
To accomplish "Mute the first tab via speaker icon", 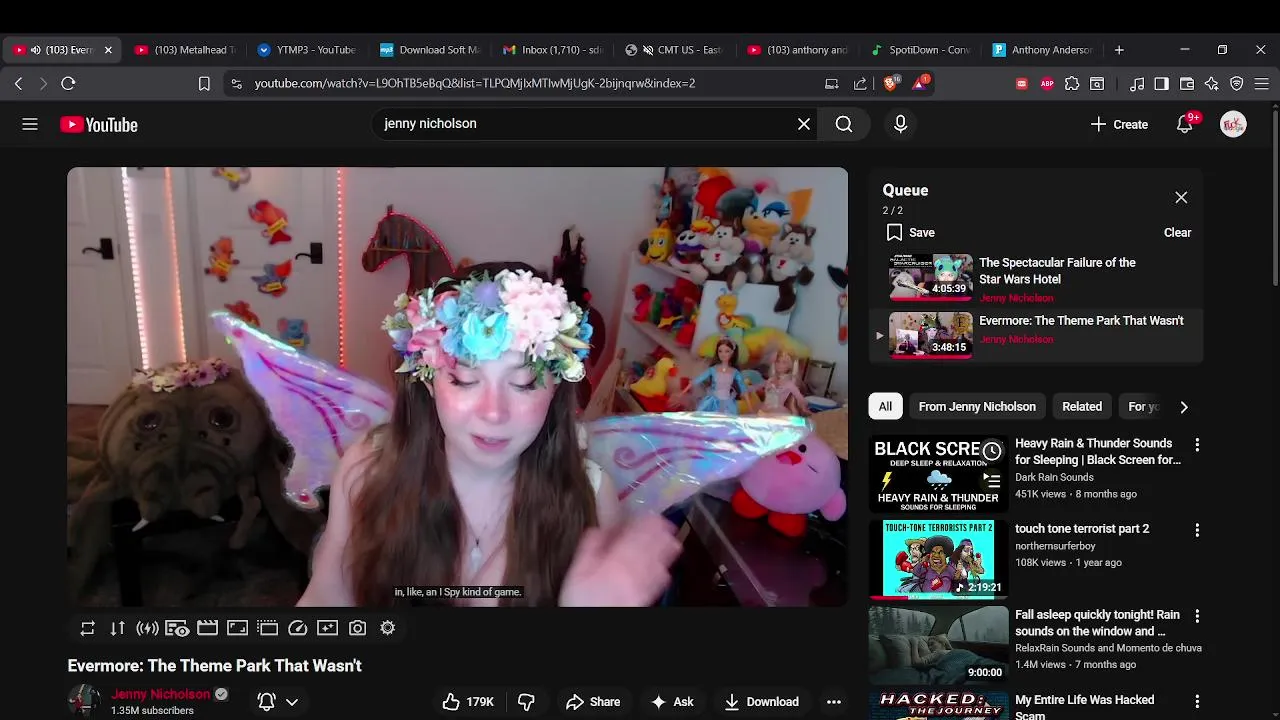I will [36, 50].
